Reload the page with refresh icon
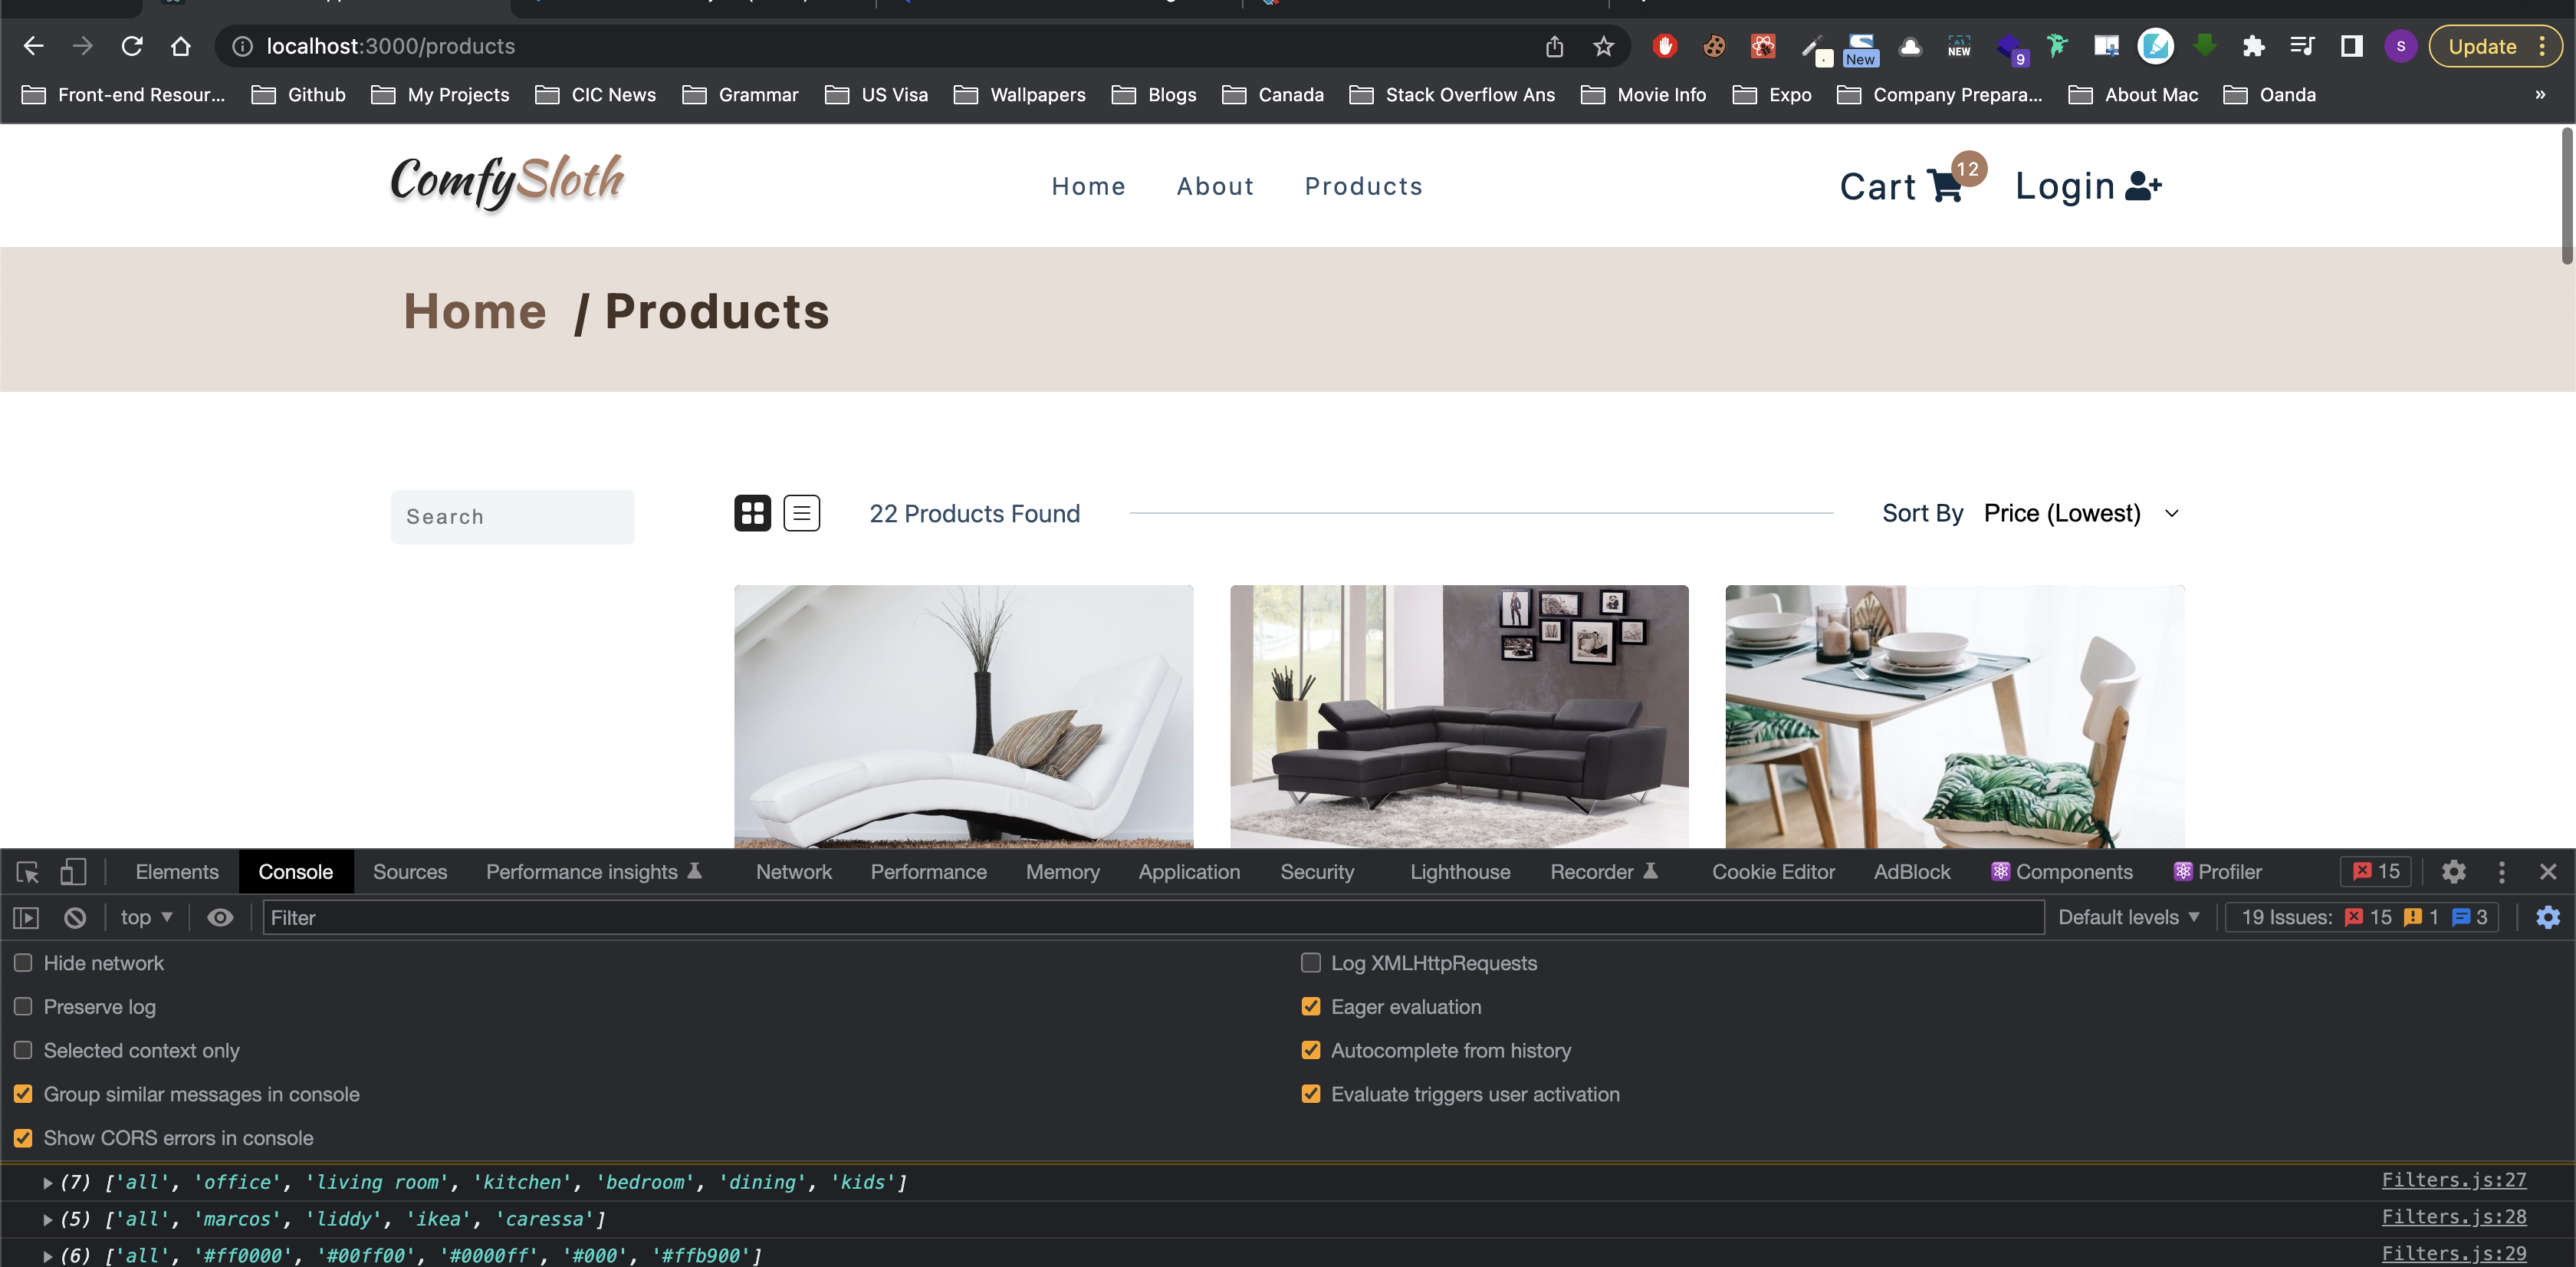Screen dimensions: 2576x1267 [132, 46]
